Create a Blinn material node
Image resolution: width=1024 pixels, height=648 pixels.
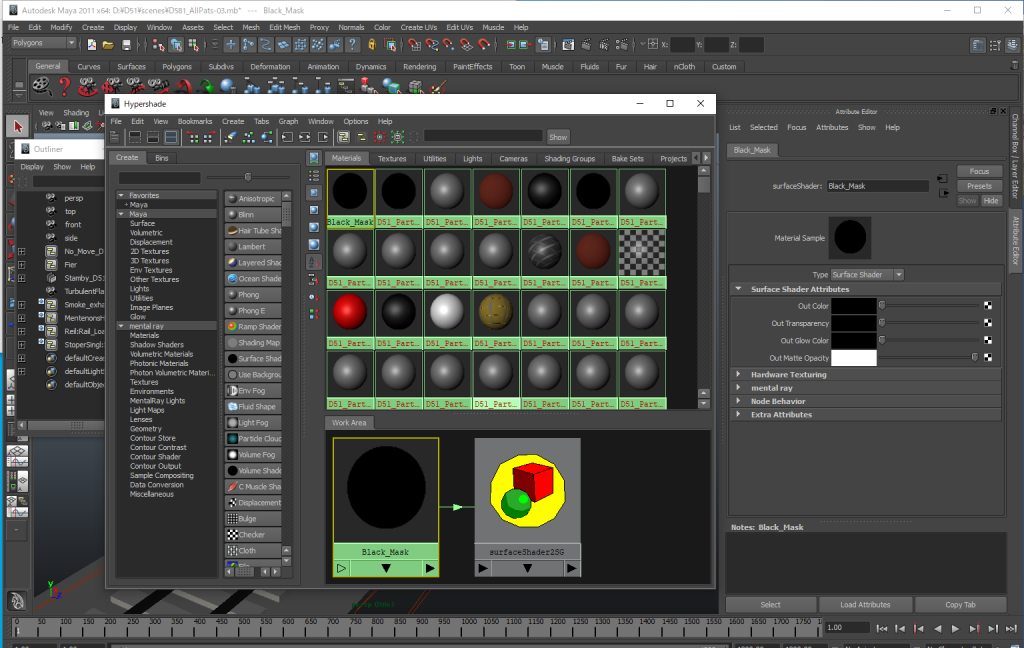[253, 214]
